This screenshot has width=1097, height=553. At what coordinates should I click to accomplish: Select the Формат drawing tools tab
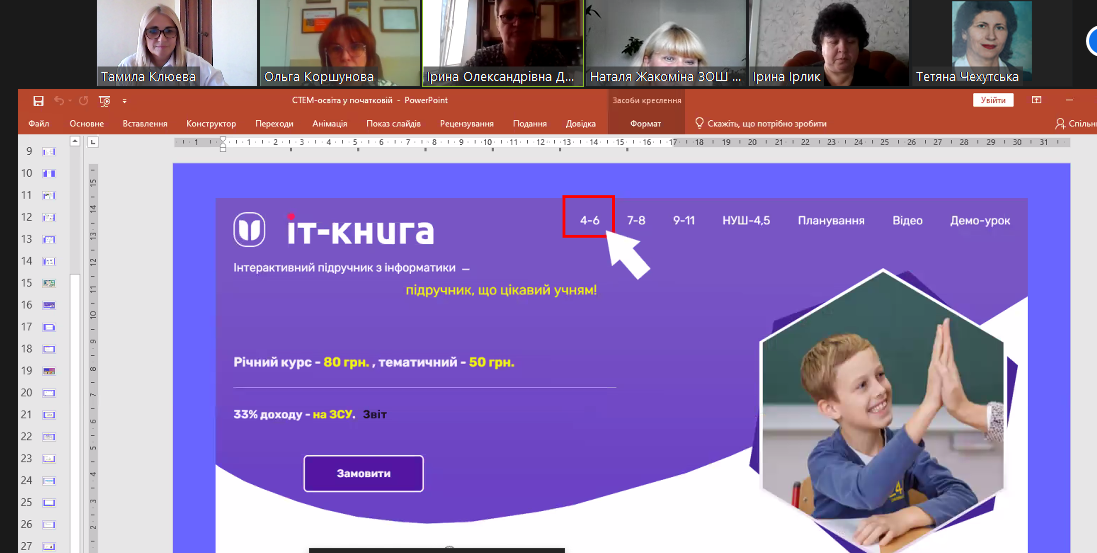(646, 124)
